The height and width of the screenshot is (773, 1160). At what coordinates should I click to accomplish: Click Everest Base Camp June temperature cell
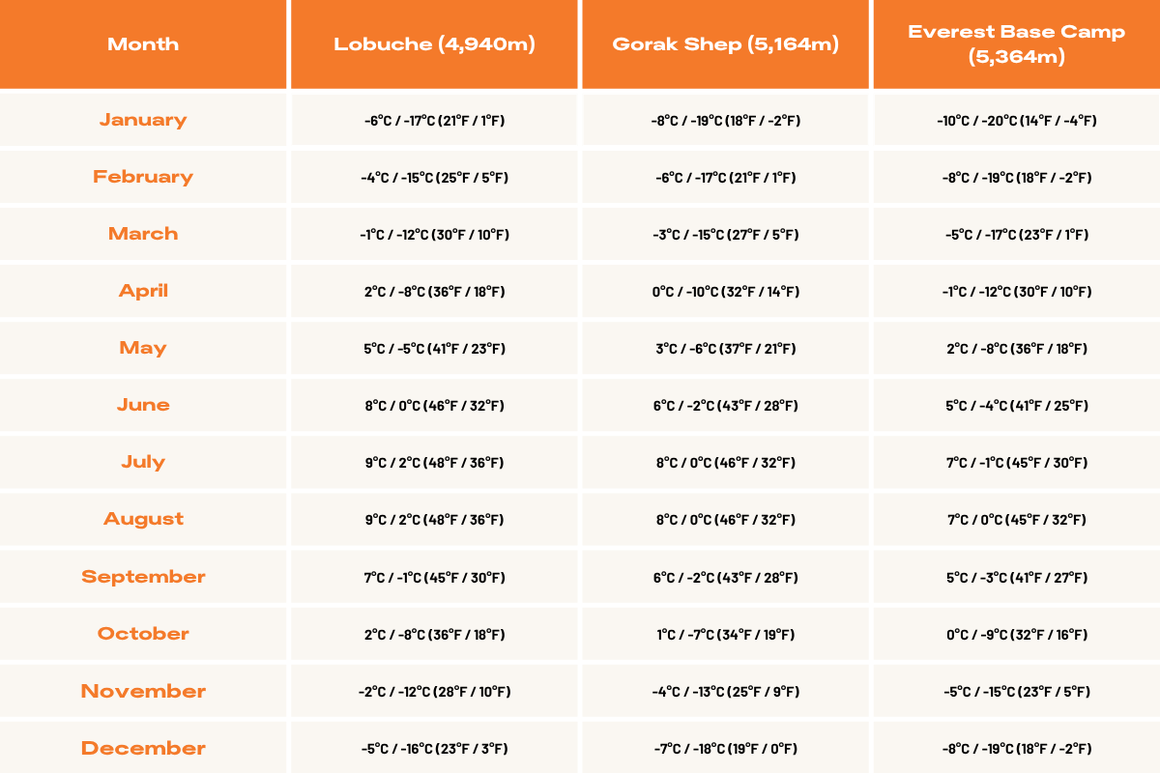pyautogui.click(x=1016, y=405)
